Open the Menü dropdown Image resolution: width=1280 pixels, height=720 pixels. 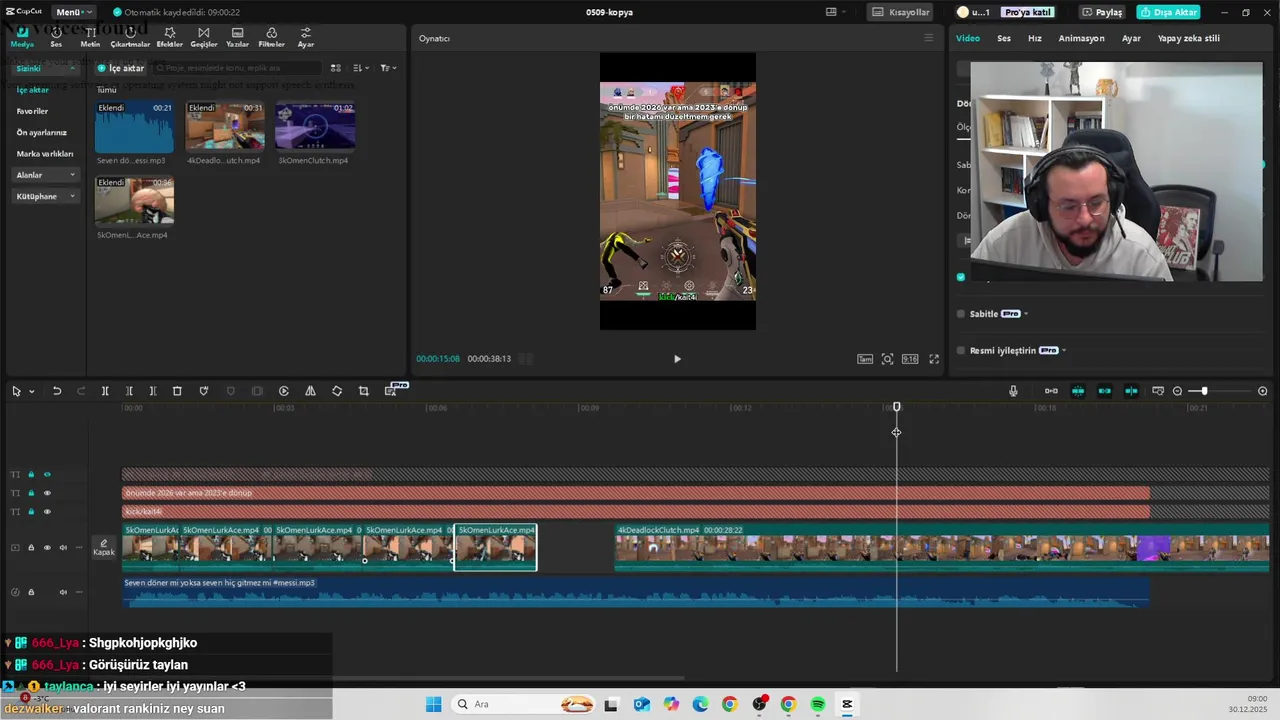(x=73, y=12)
